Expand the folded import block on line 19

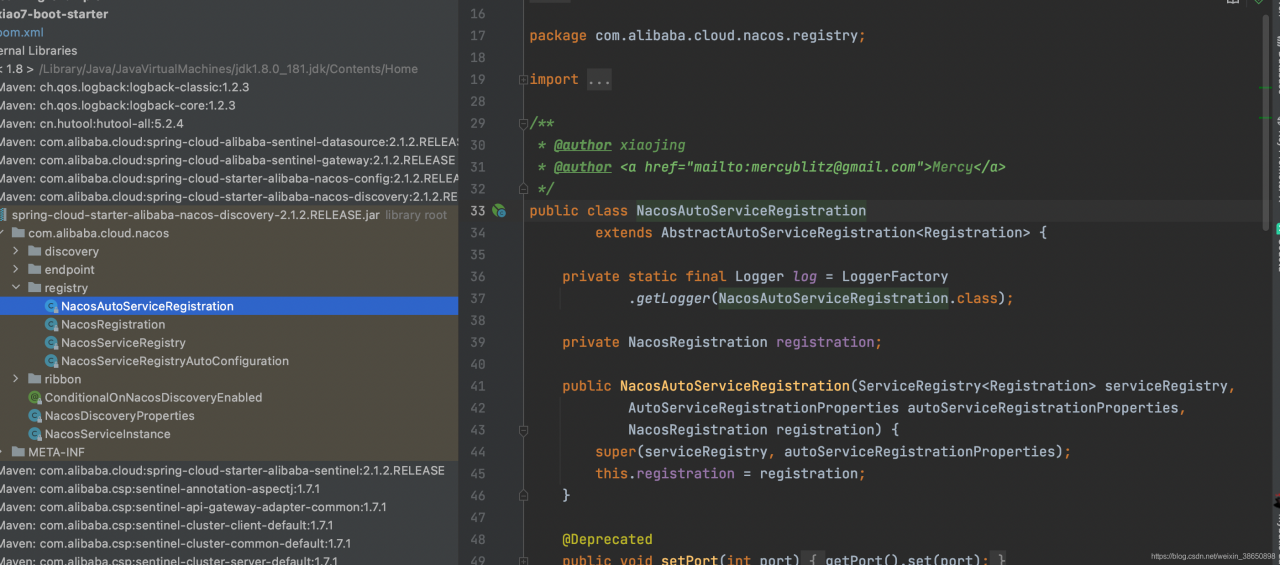(523, 79)
